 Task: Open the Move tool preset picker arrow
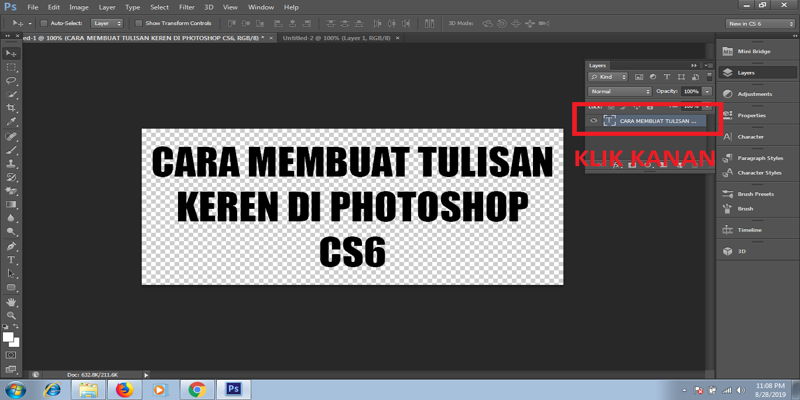pyautogui.click(x=30, y=23)
